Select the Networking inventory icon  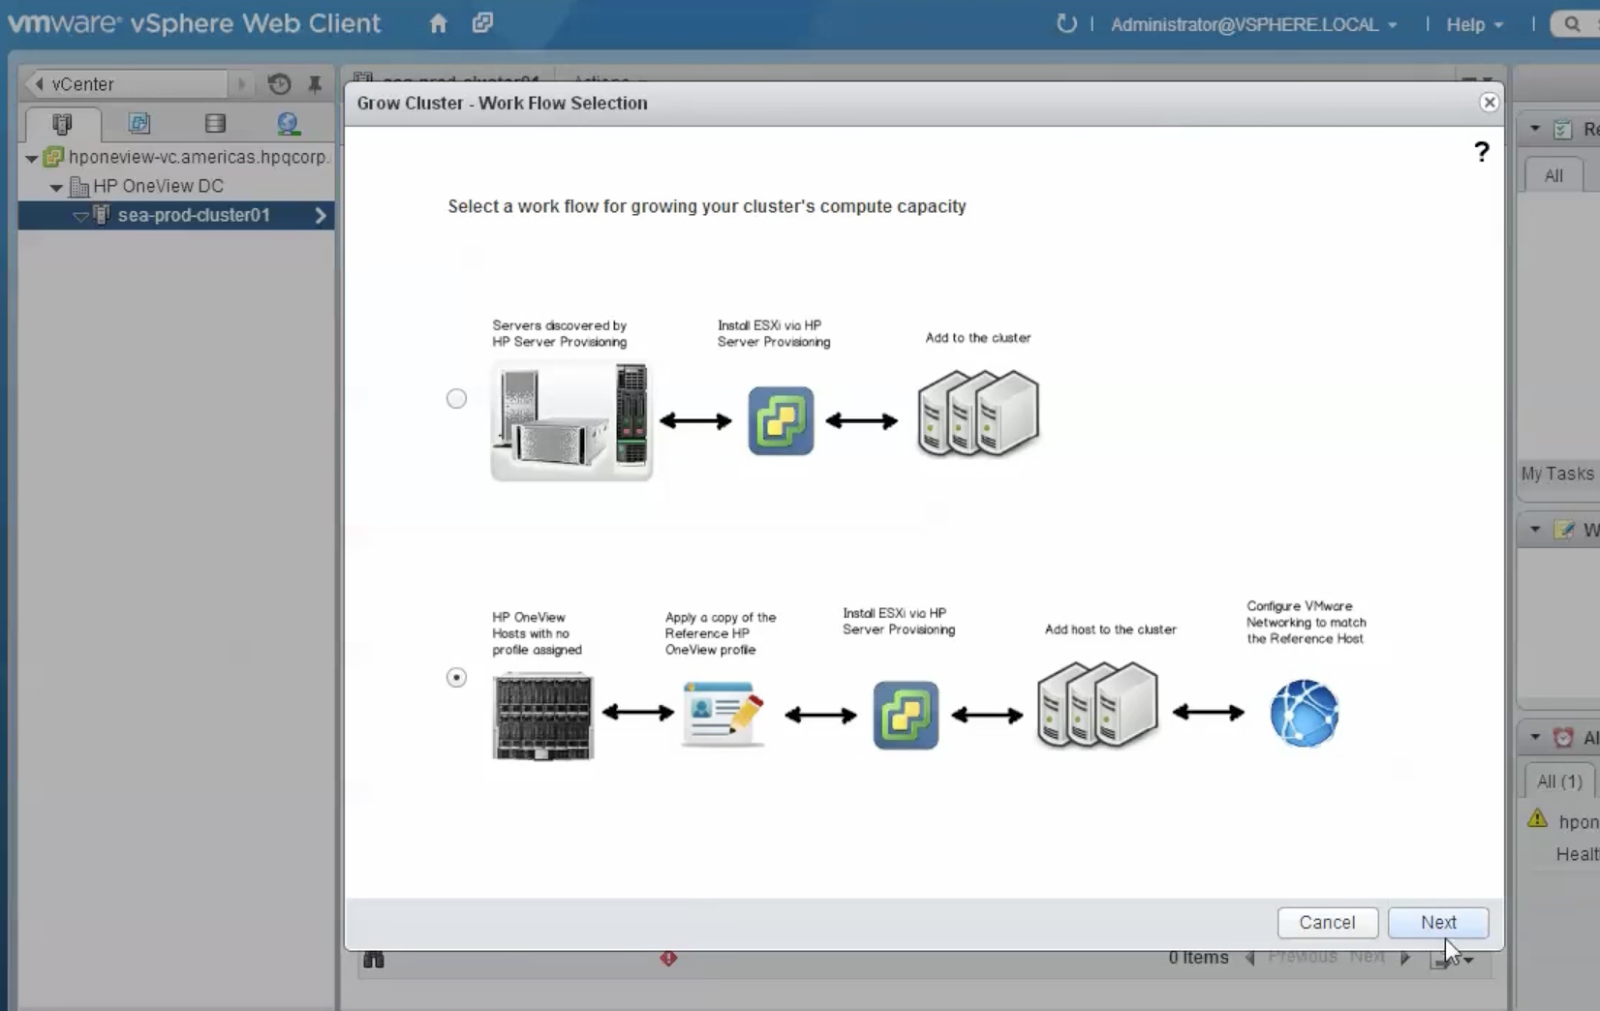tap(288, 123)
